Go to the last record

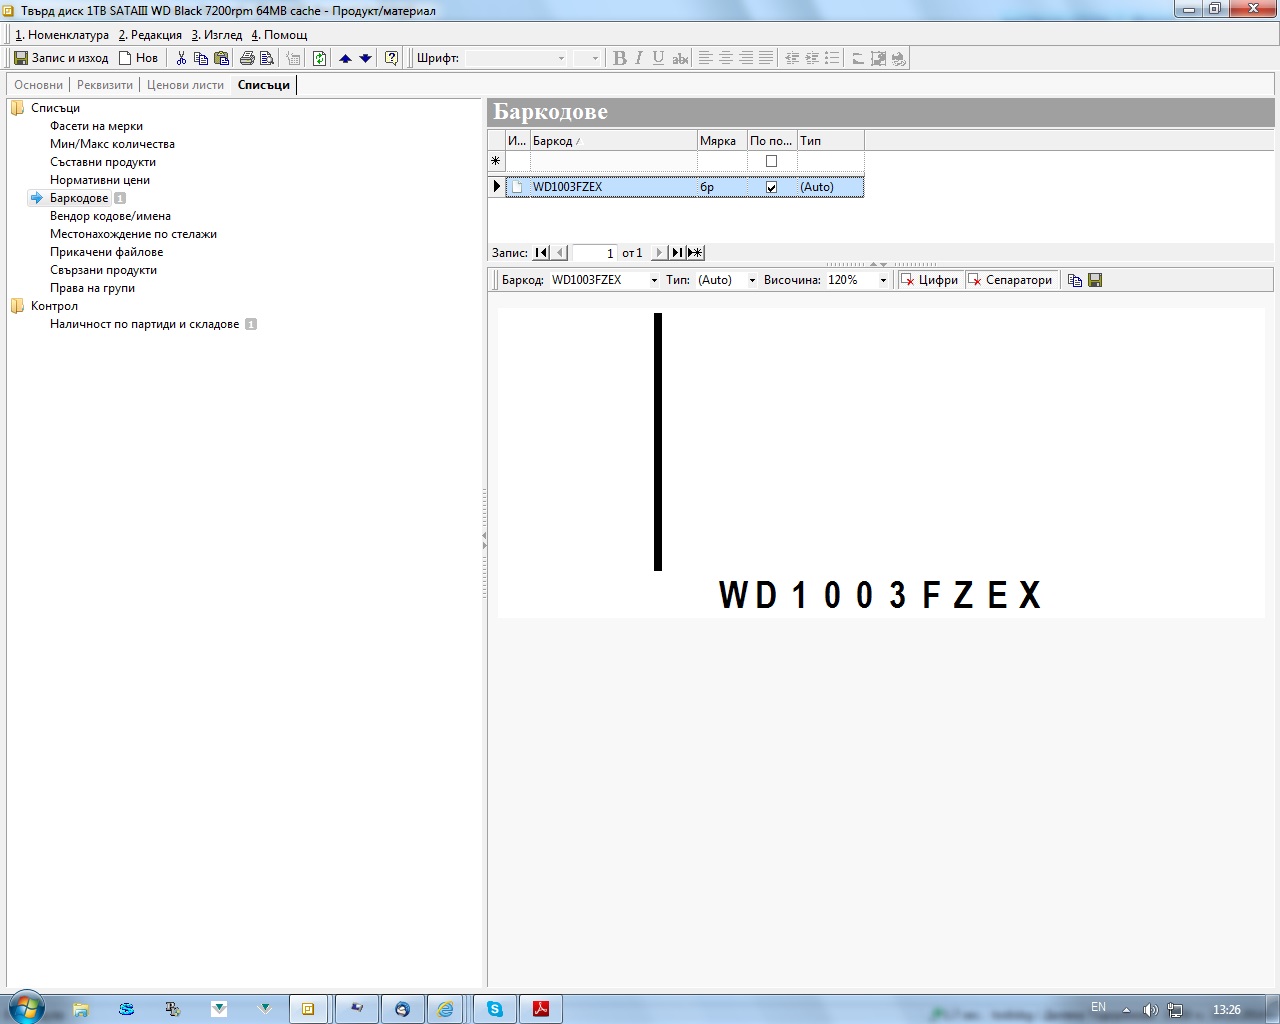click(677, 253)
